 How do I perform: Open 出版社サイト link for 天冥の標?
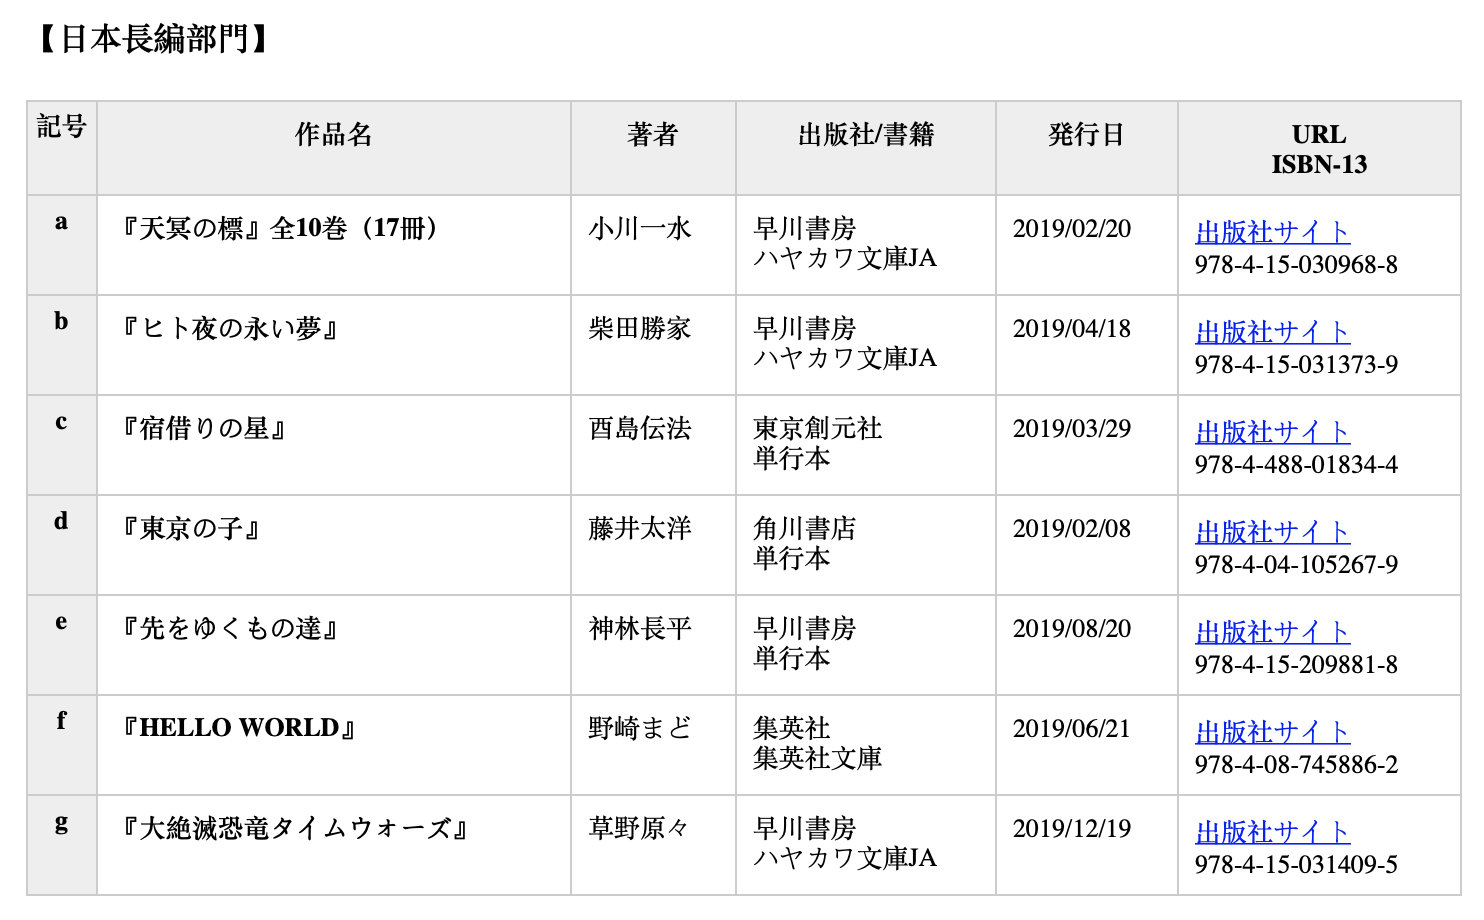(1272, 232)
